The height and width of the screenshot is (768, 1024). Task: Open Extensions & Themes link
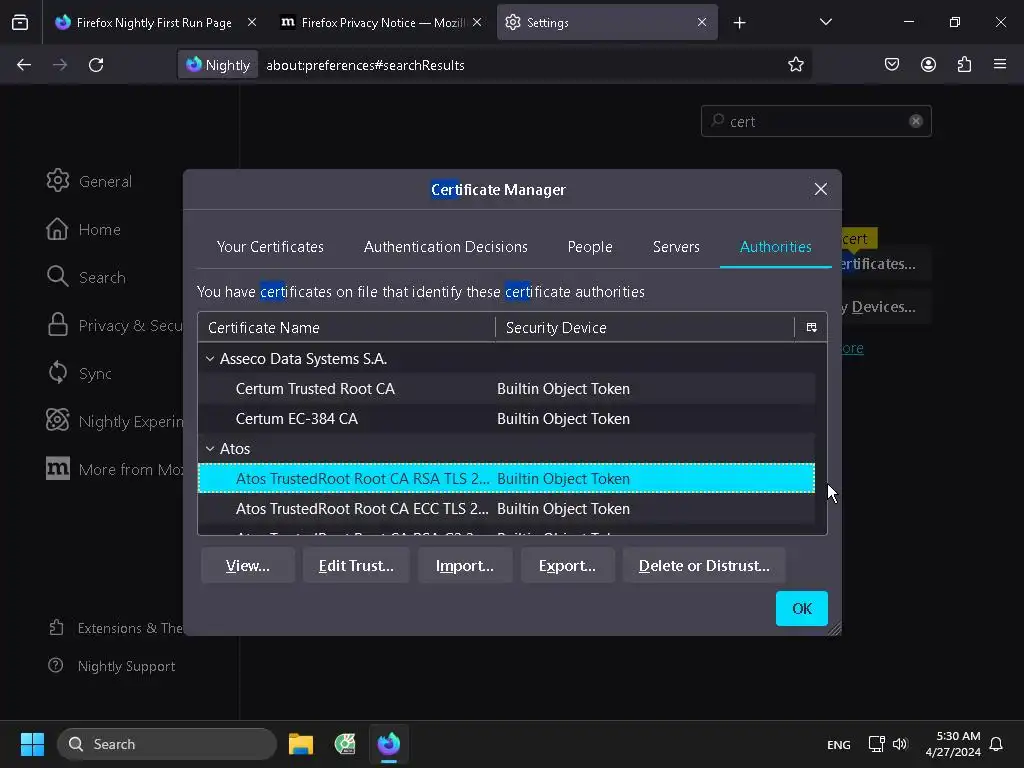(x=116, y=628)
